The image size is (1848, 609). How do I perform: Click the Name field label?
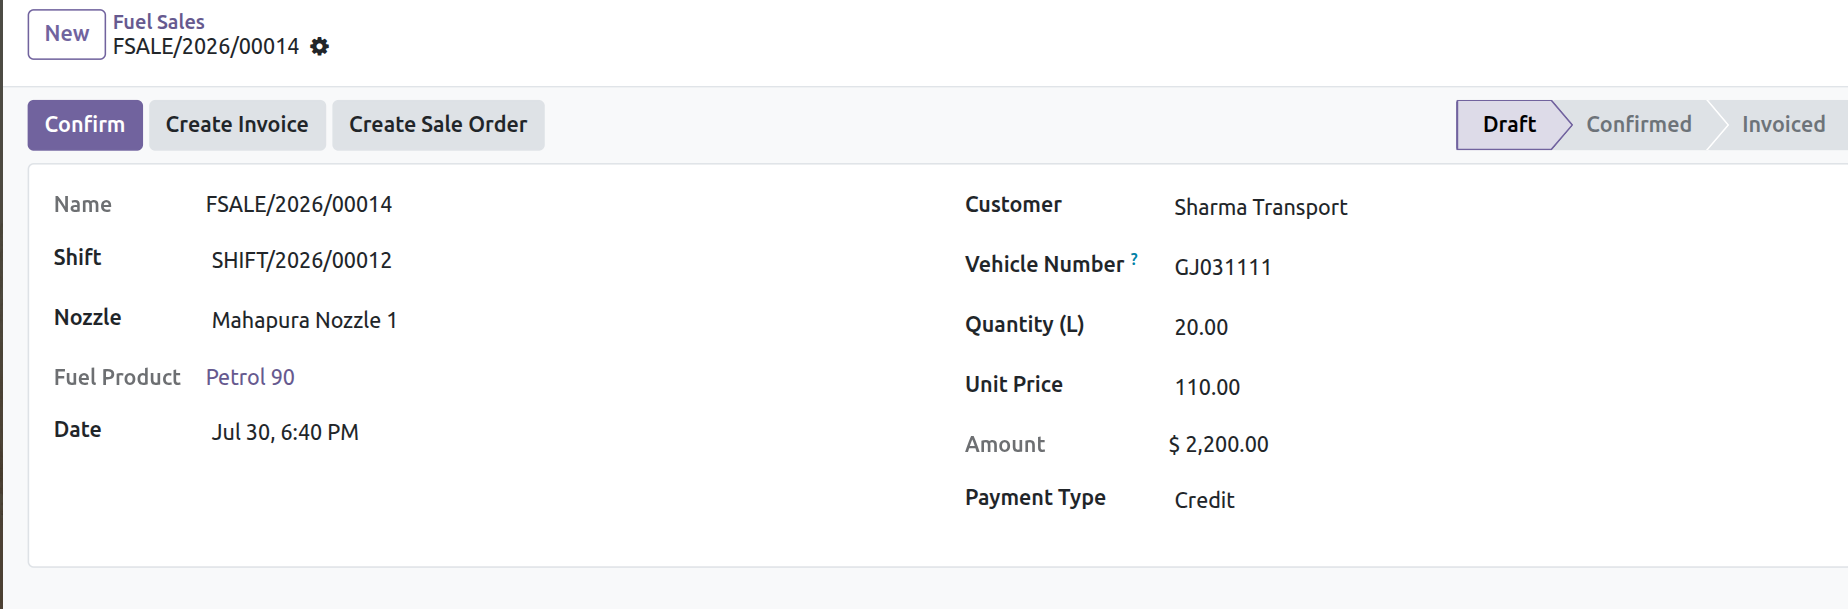click(82, 204)
